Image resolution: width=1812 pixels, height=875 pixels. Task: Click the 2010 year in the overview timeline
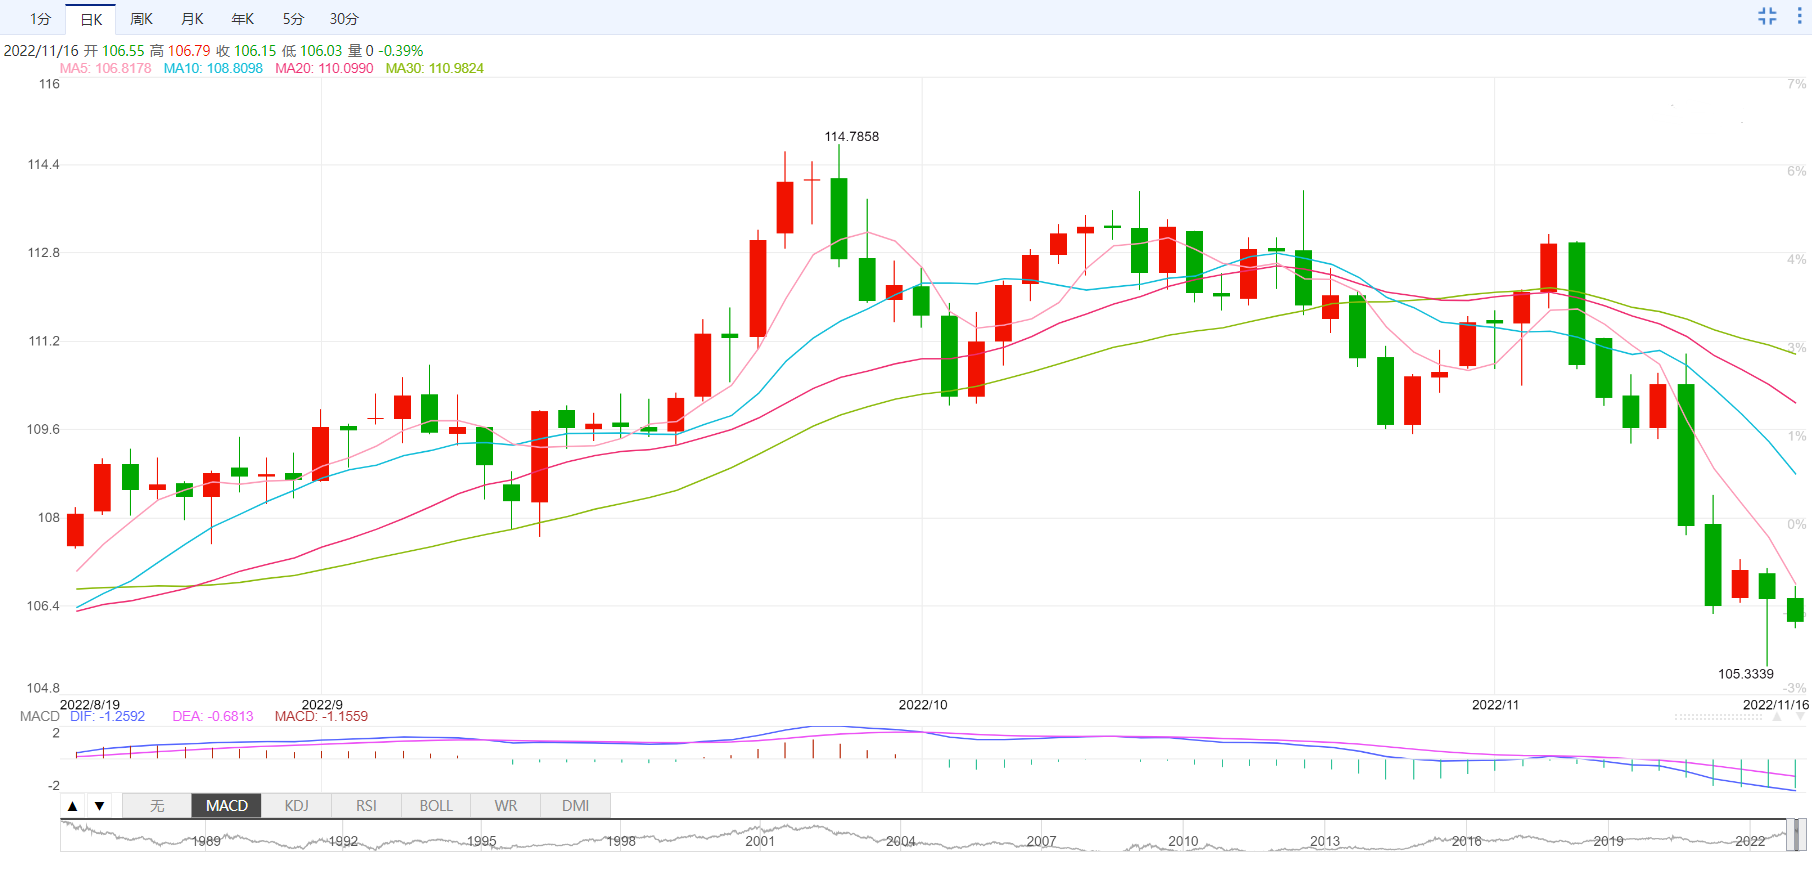point(1183,841)
